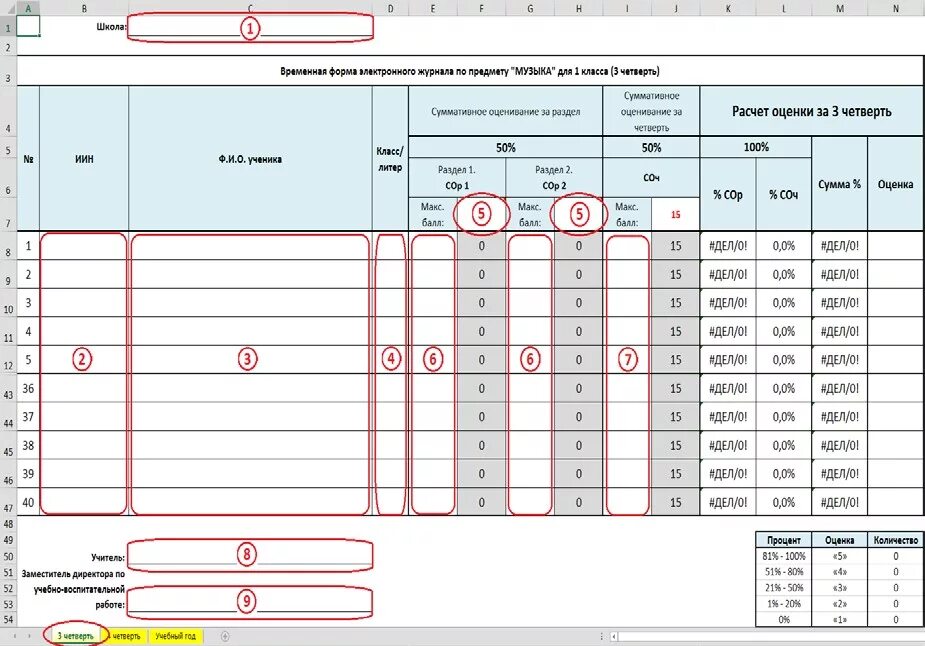Screen dimensions: 925x646
Task: Click the grade "«2»" cell
Action: click(x=839, y=604)
